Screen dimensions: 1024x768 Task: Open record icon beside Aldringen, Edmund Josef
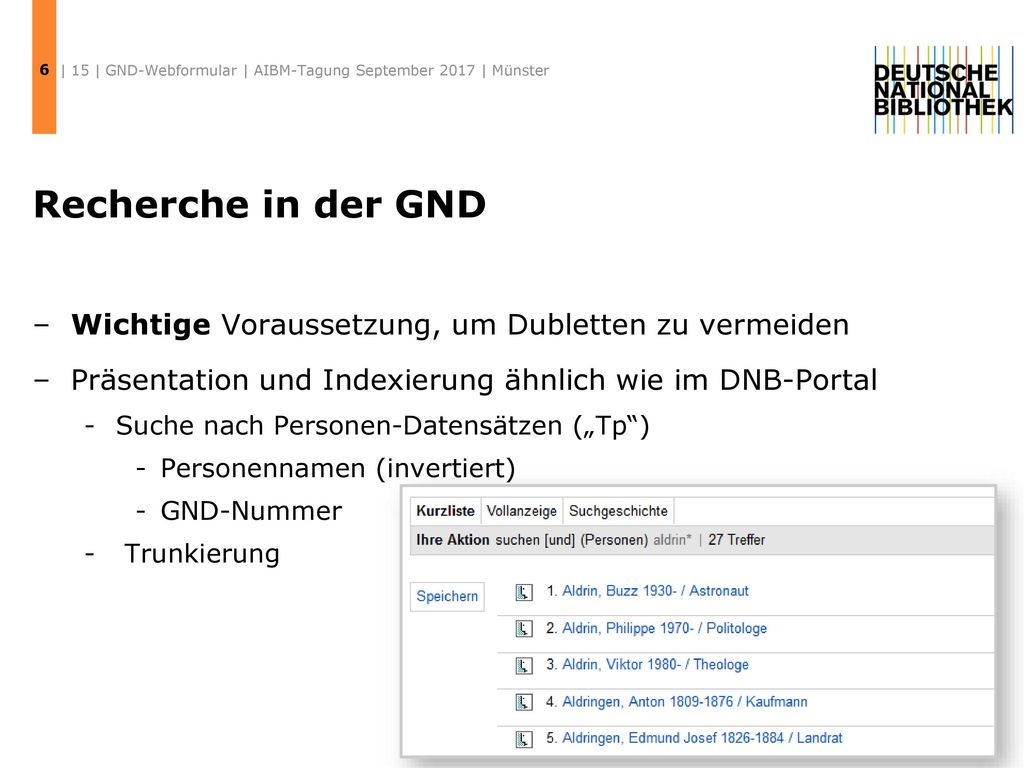pyautogui.click(x=524, y=739)
